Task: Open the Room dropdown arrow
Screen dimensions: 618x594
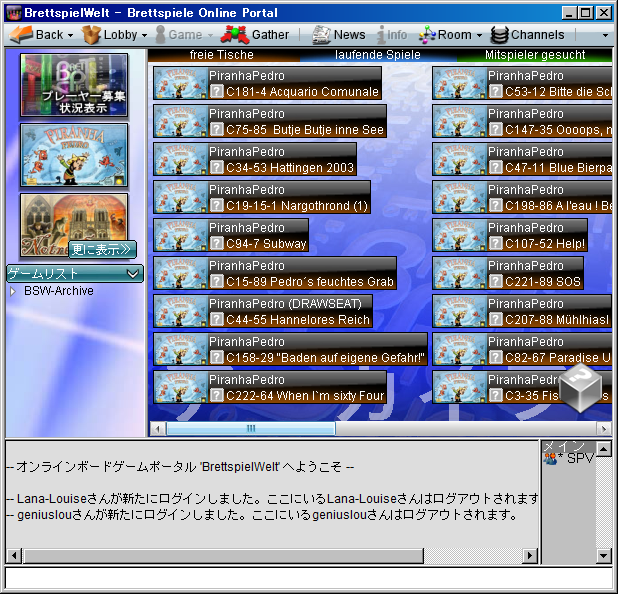Action: coord(479,35)
